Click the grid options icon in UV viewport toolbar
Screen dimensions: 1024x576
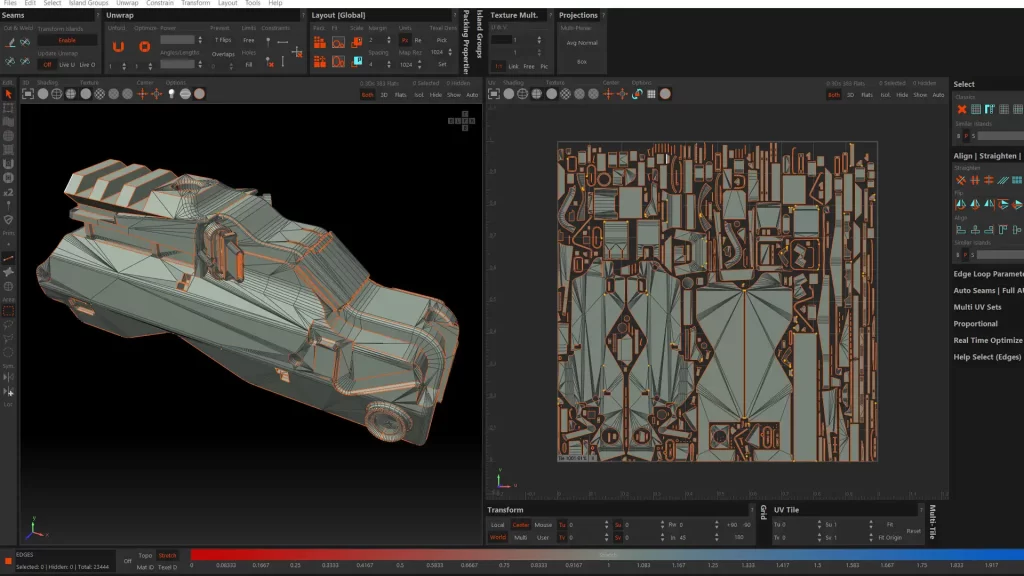coord(652,94)
